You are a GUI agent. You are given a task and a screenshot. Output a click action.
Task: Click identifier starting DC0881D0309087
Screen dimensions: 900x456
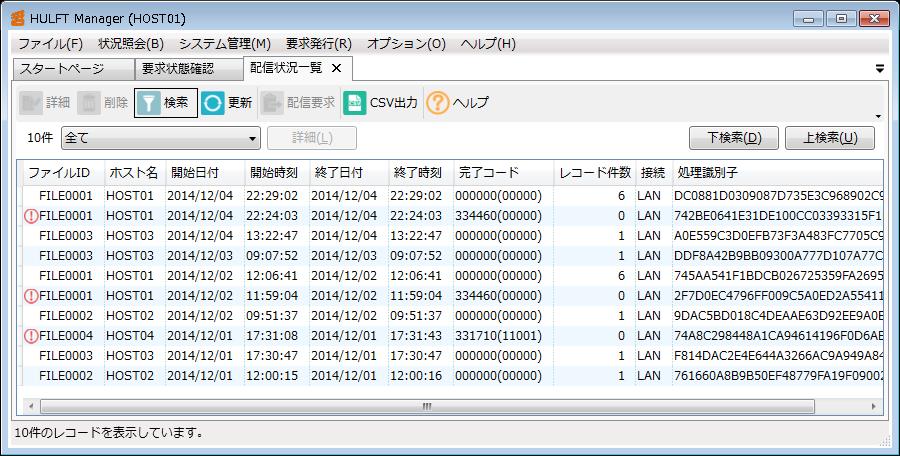[x=778, y=196]
